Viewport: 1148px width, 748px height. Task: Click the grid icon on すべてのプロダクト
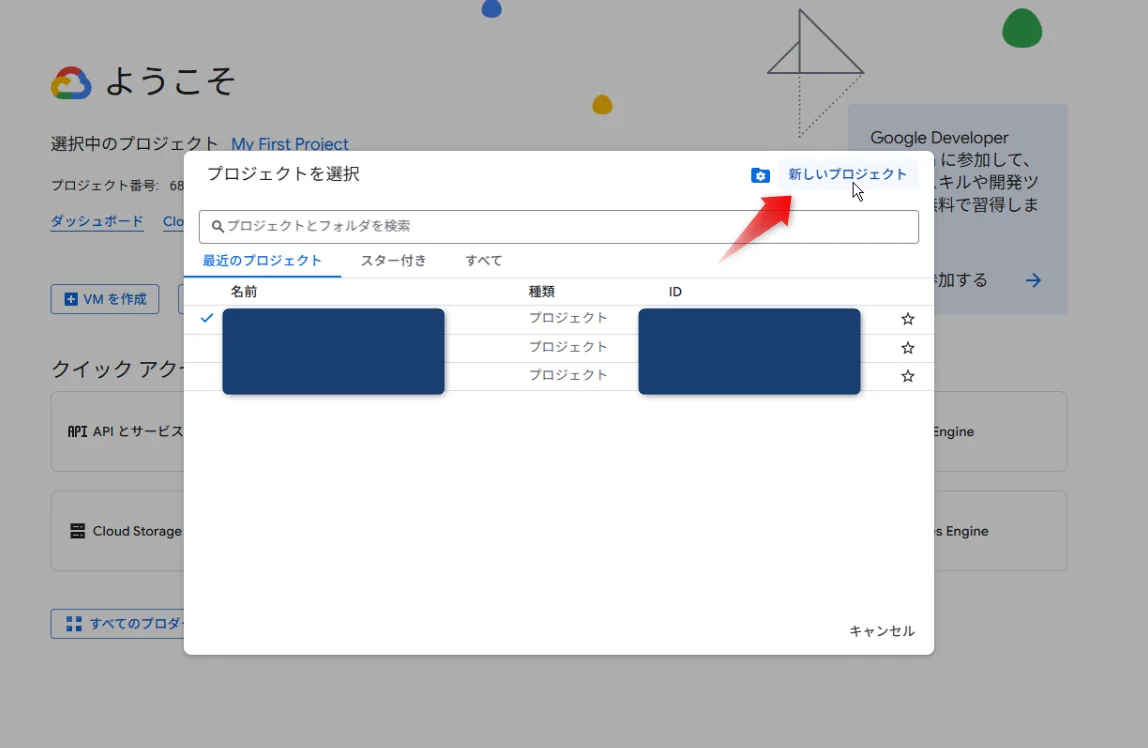point(73,624)
